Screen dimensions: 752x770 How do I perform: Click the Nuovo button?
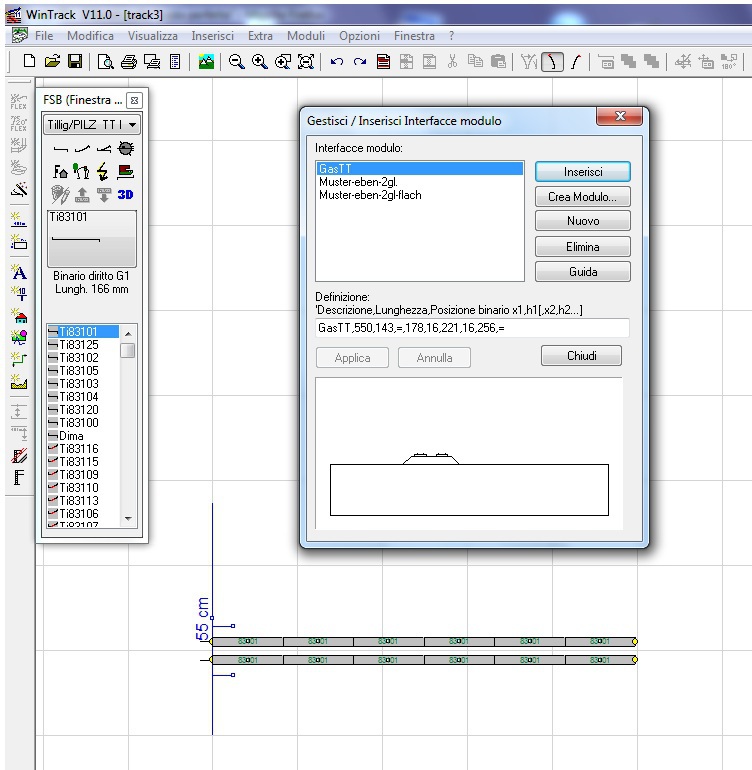coord(583,221)
